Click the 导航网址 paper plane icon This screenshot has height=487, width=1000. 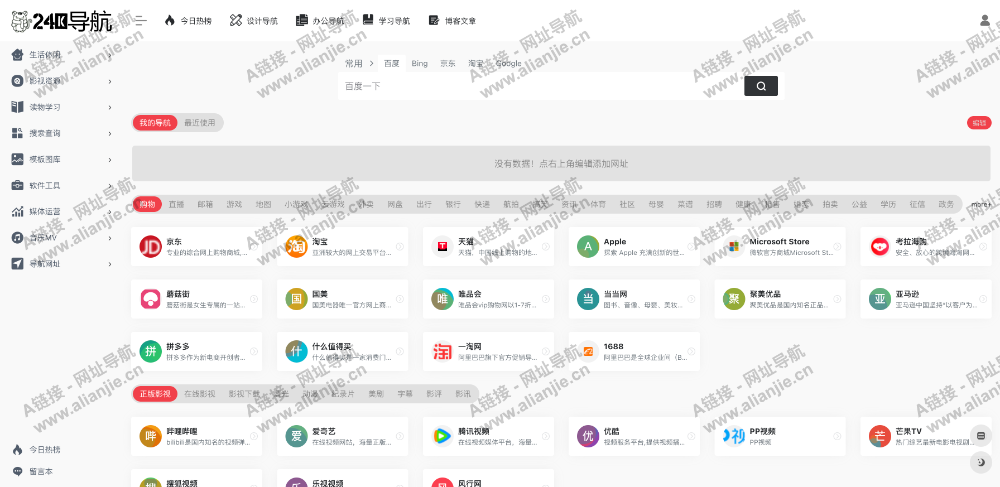tap(17, 263)
